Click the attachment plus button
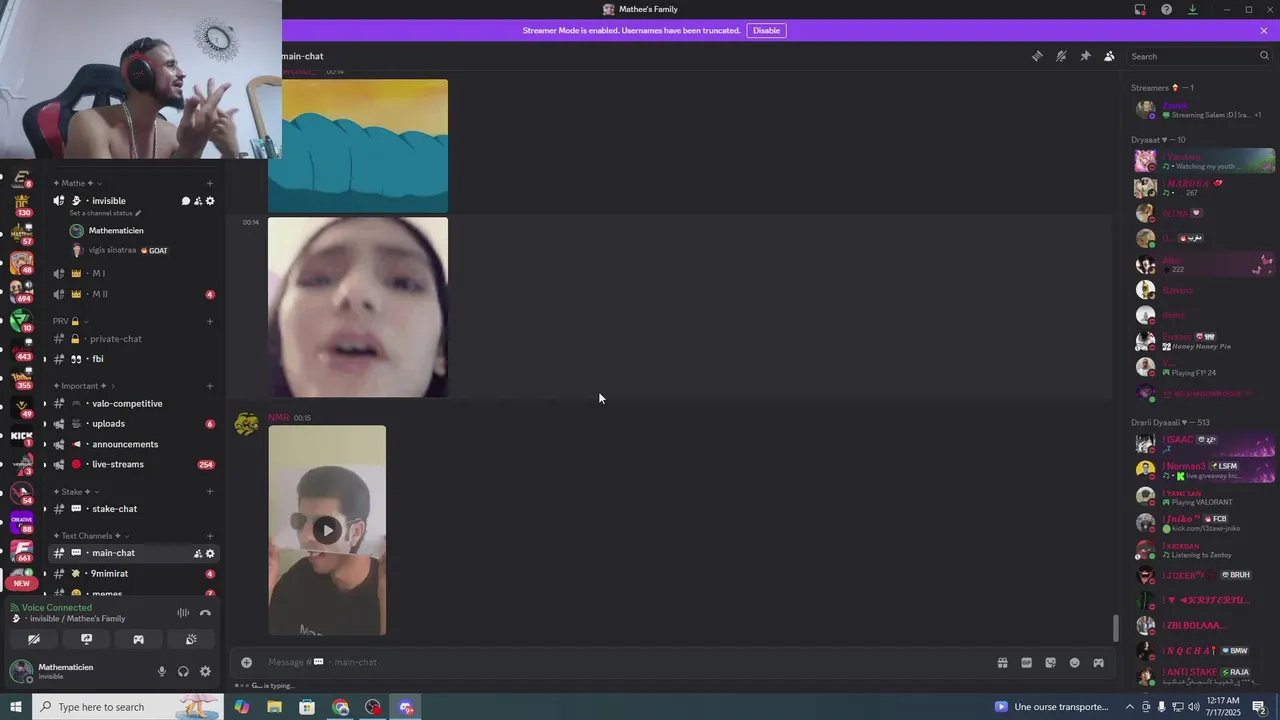 (x=246, y=662)
